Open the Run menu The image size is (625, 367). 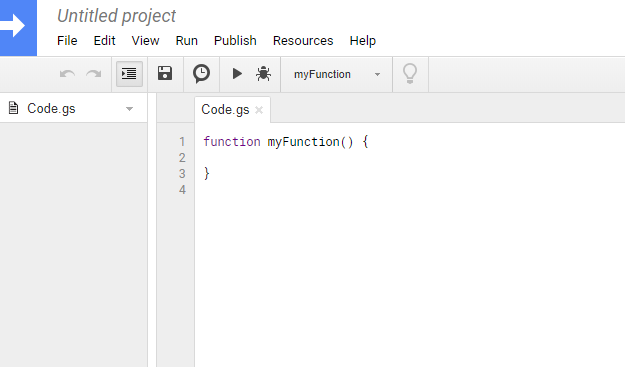pos(187,41)
